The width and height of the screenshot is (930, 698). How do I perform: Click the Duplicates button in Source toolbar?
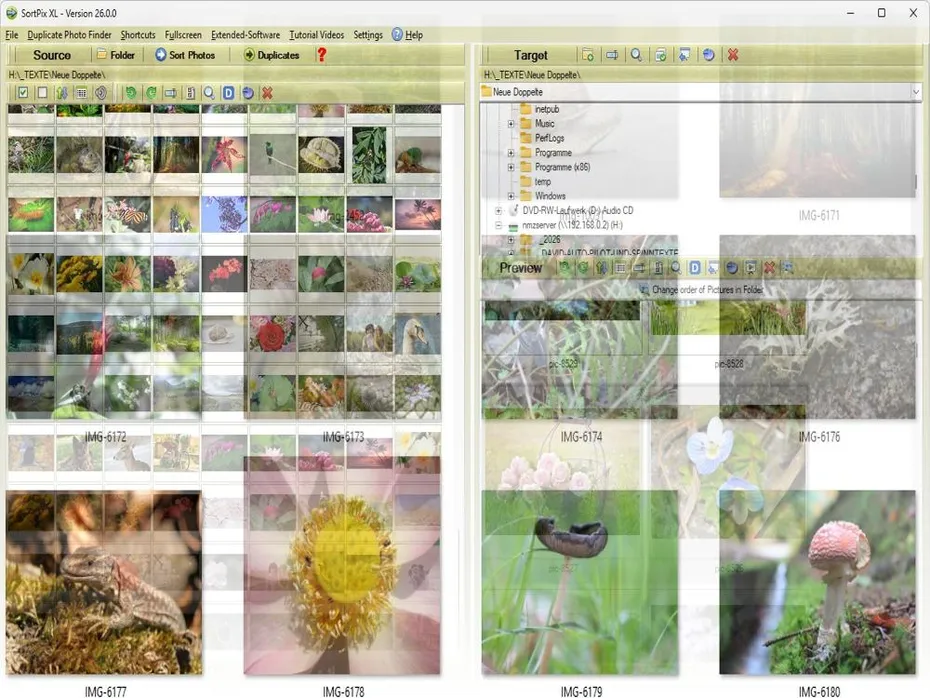[271, 55]
